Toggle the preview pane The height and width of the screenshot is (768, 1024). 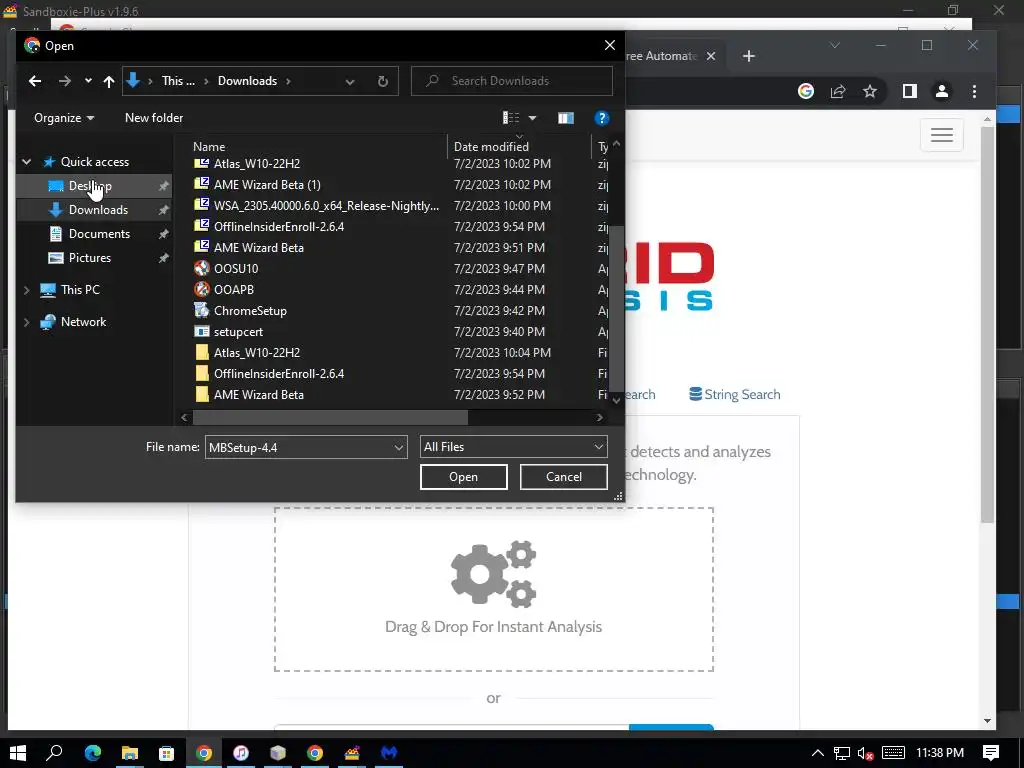[566, 118]
